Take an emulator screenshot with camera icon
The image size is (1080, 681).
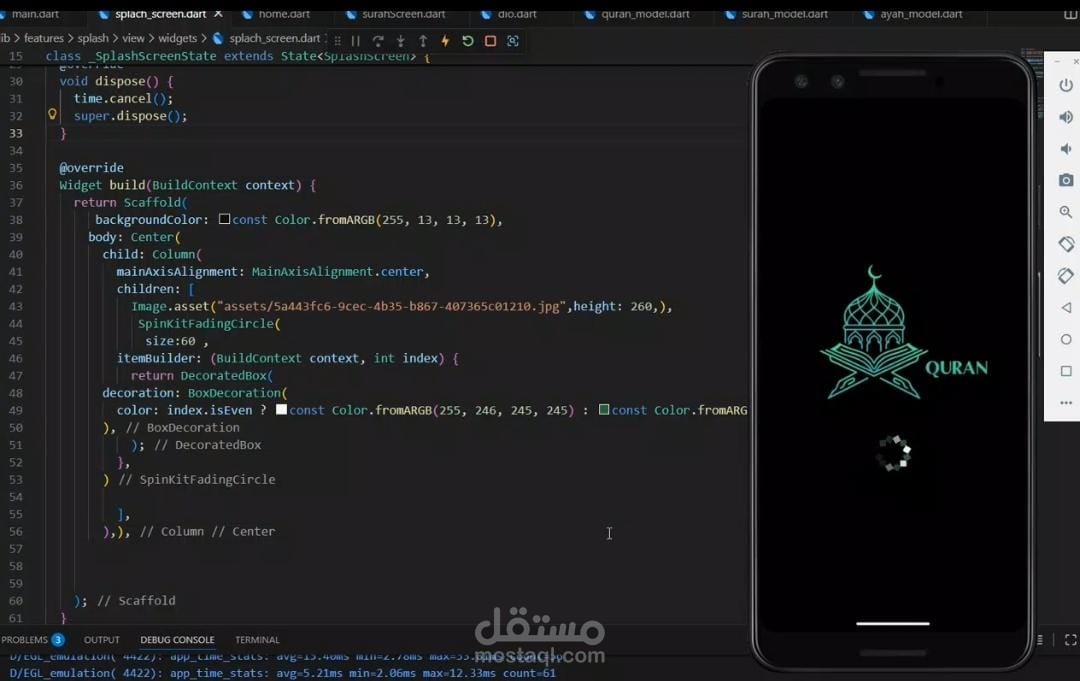[x=1066, y=180]
